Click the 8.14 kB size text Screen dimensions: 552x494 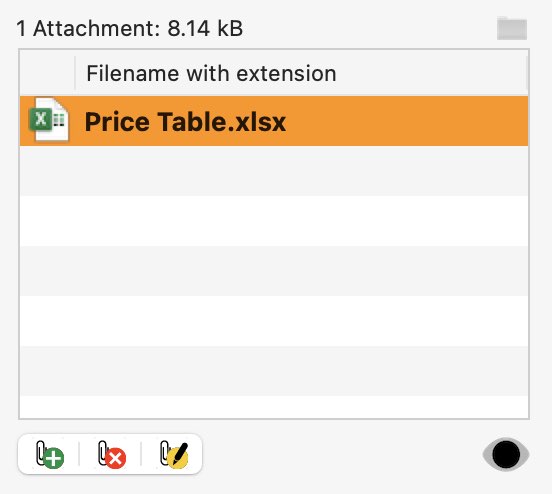click(205, 28)
